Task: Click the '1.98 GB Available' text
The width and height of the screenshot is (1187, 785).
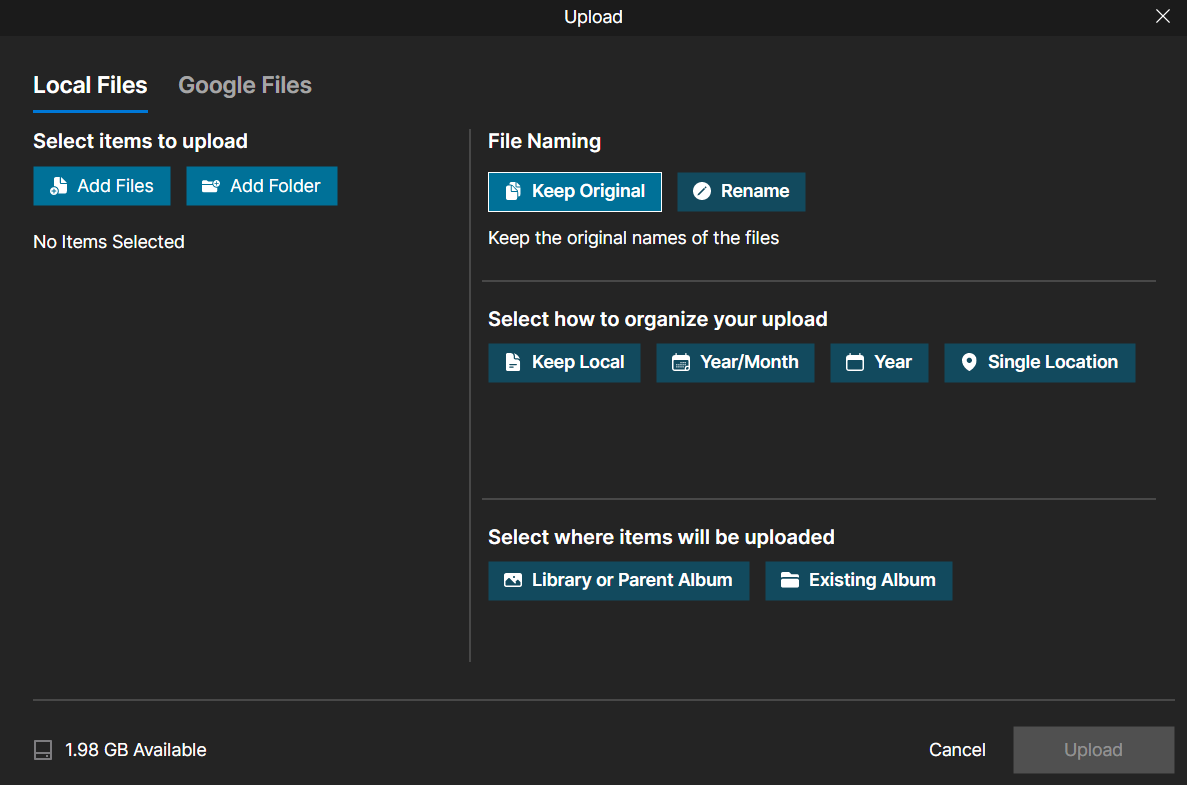Action: coord(136,750)
